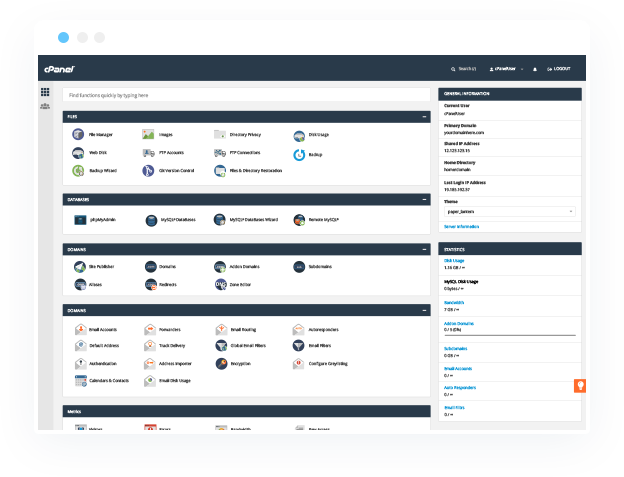Click the notifications bell icon

(x=535, y=69)
